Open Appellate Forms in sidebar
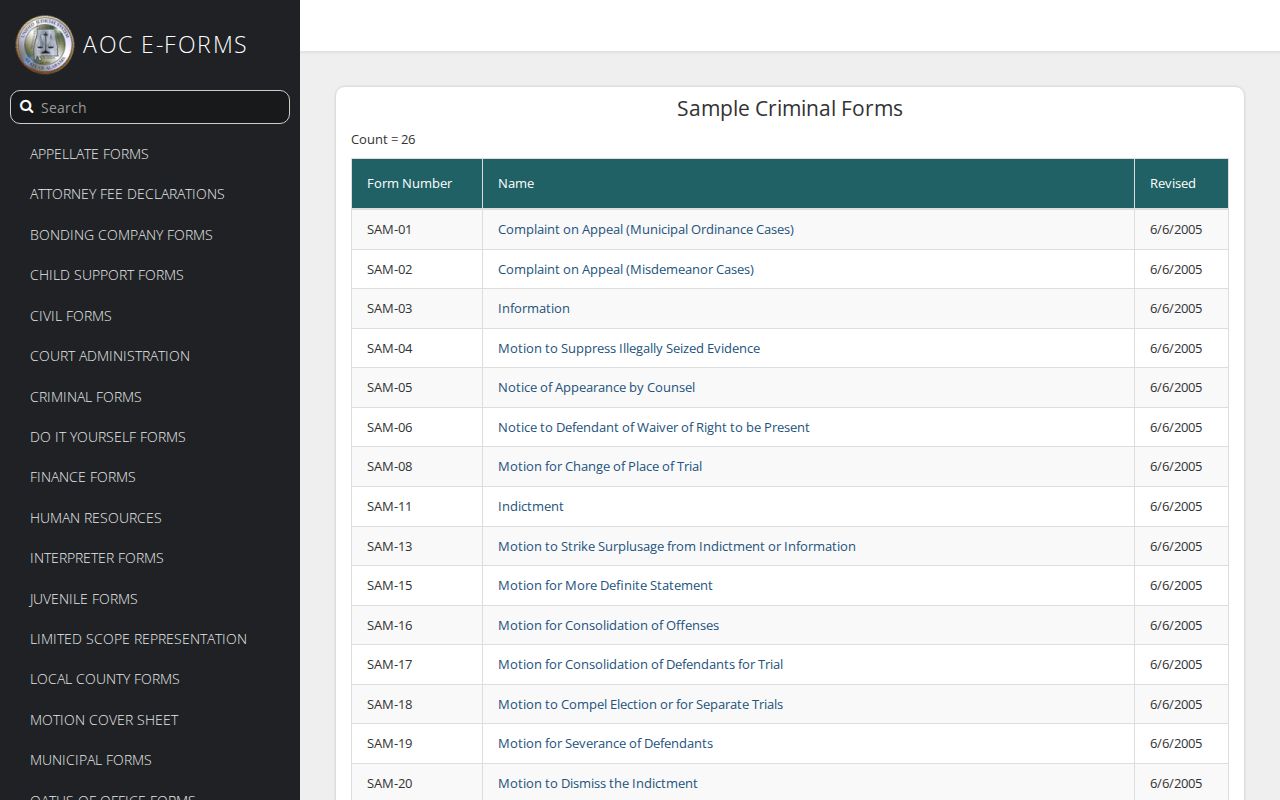This screenshot has height=800, width=1280. [x=89, y=154]
